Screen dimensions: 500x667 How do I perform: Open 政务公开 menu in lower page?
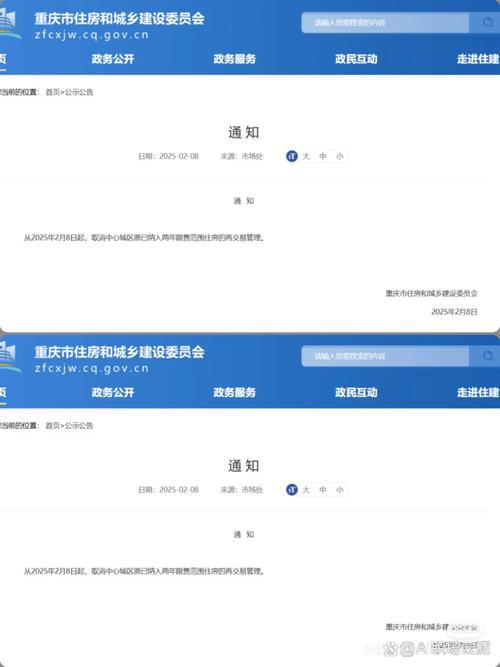tap(113, 392)
